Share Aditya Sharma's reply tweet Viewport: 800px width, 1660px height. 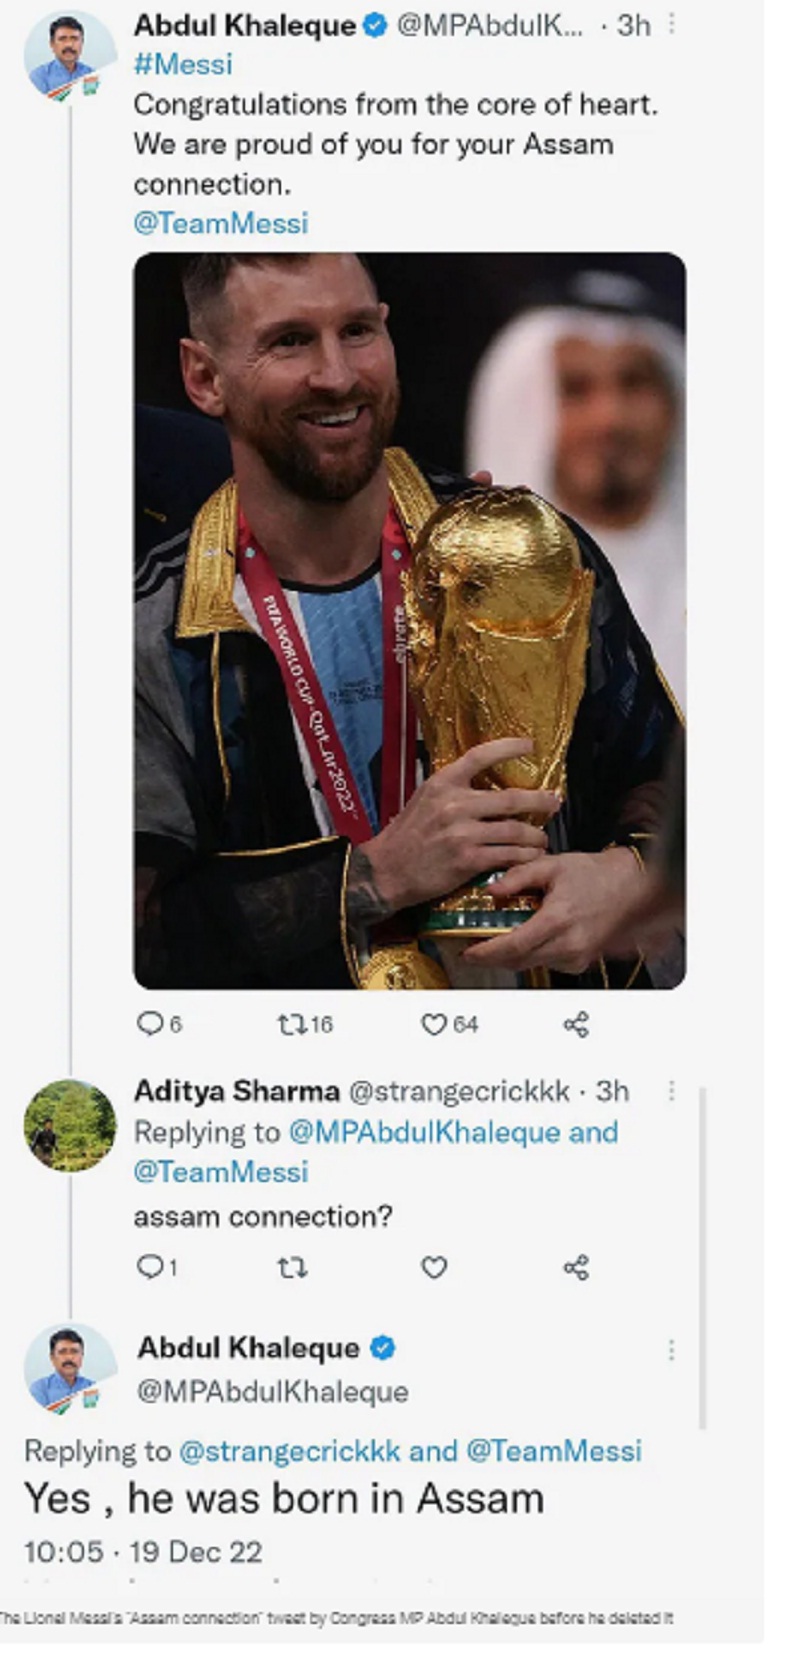pos(576,1267)
